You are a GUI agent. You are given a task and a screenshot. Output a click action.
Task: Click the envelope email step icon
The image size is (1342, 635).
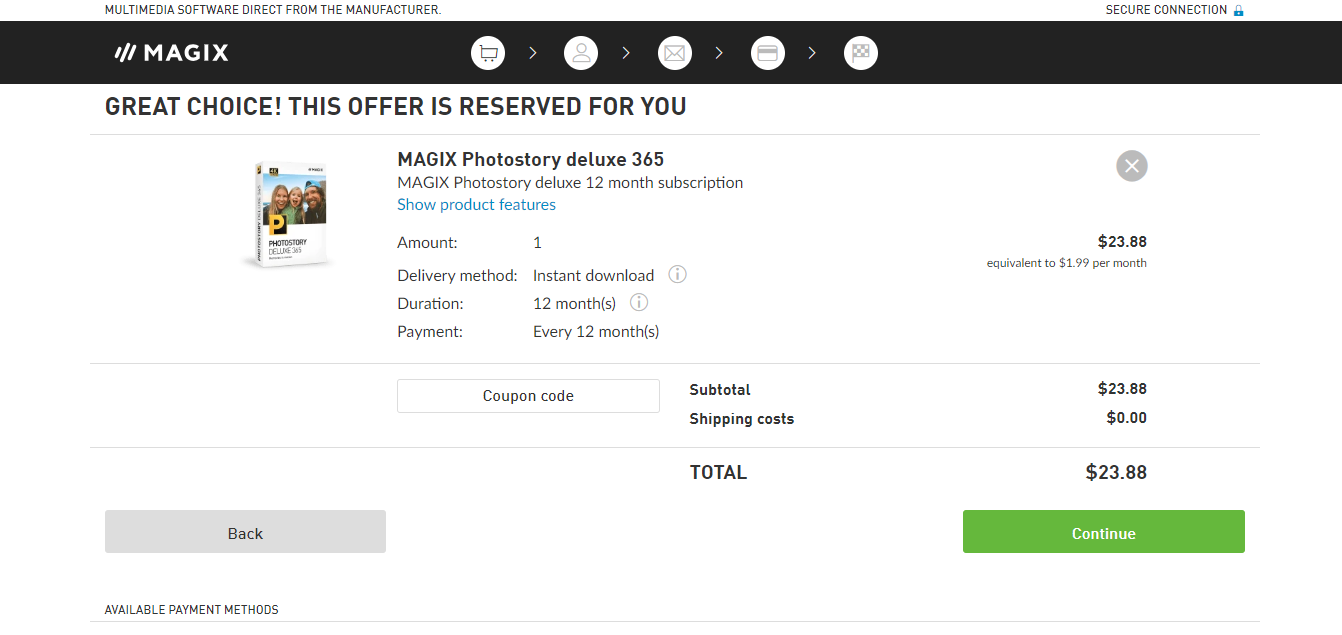pyautogui.click(x=675, y=53)
